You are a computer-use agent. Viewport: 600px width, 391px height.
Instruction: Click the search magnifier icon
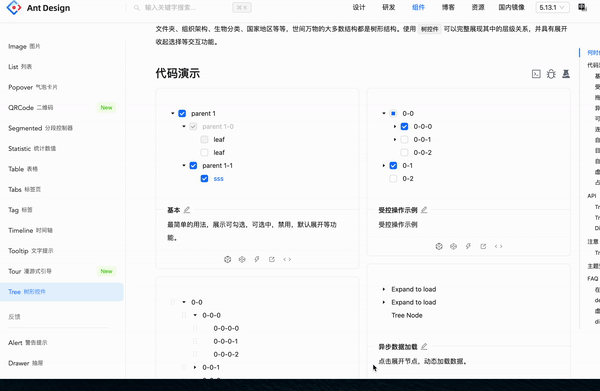pos(137,8)
